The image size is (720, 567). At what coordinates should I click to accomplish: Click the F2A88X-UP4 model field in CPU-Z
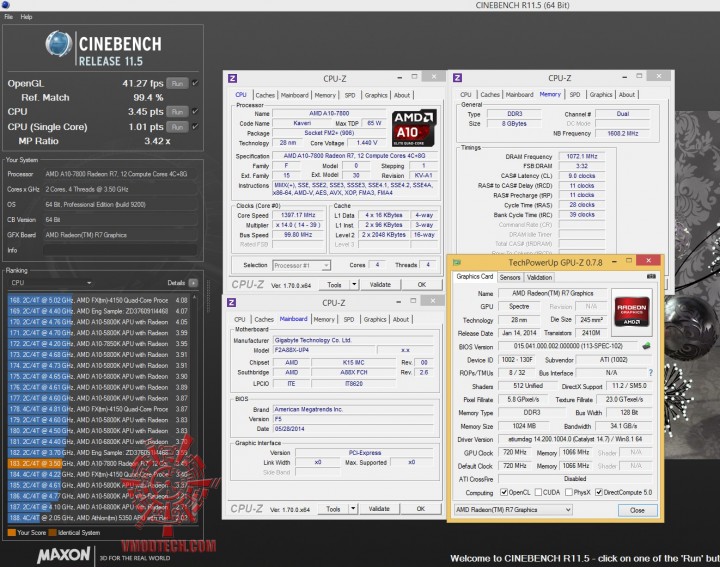(x=324, y=350)
